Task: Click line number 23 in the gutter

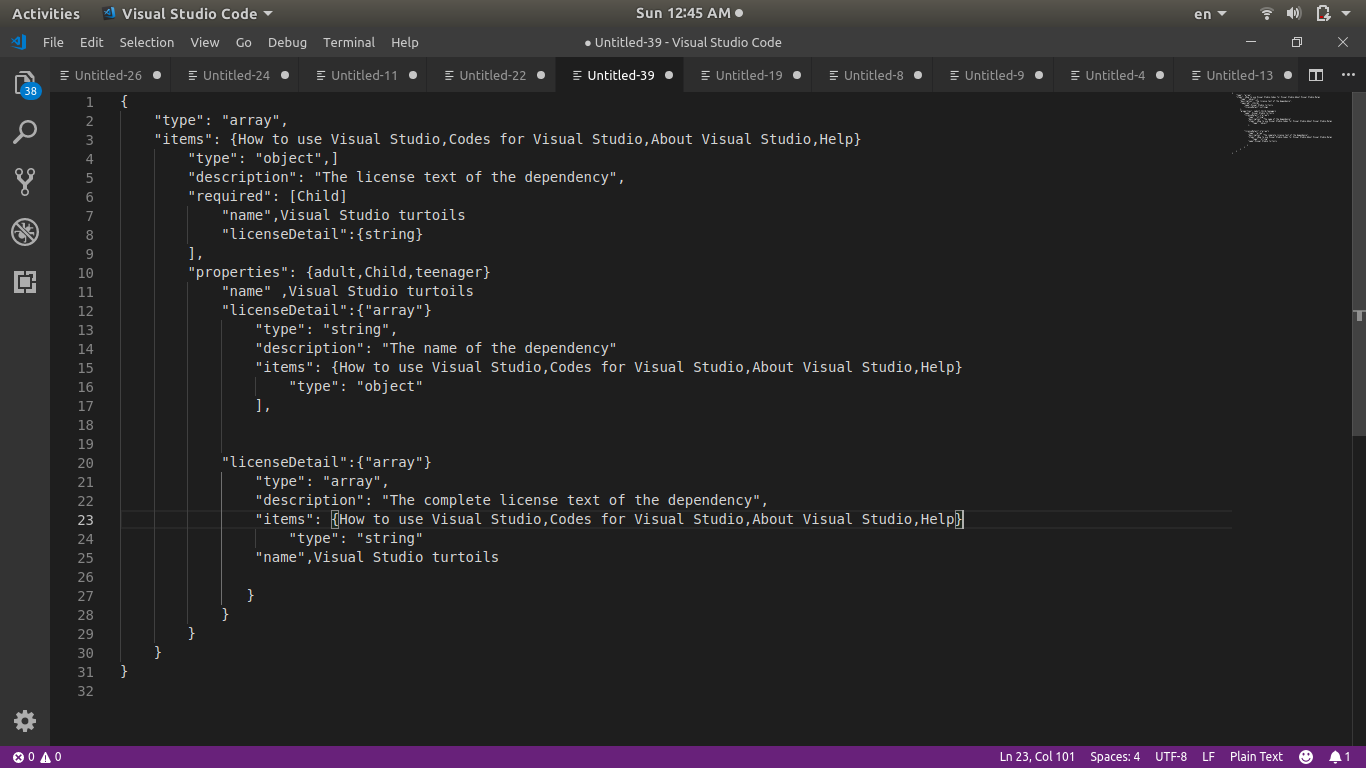Action: [85, 520]
